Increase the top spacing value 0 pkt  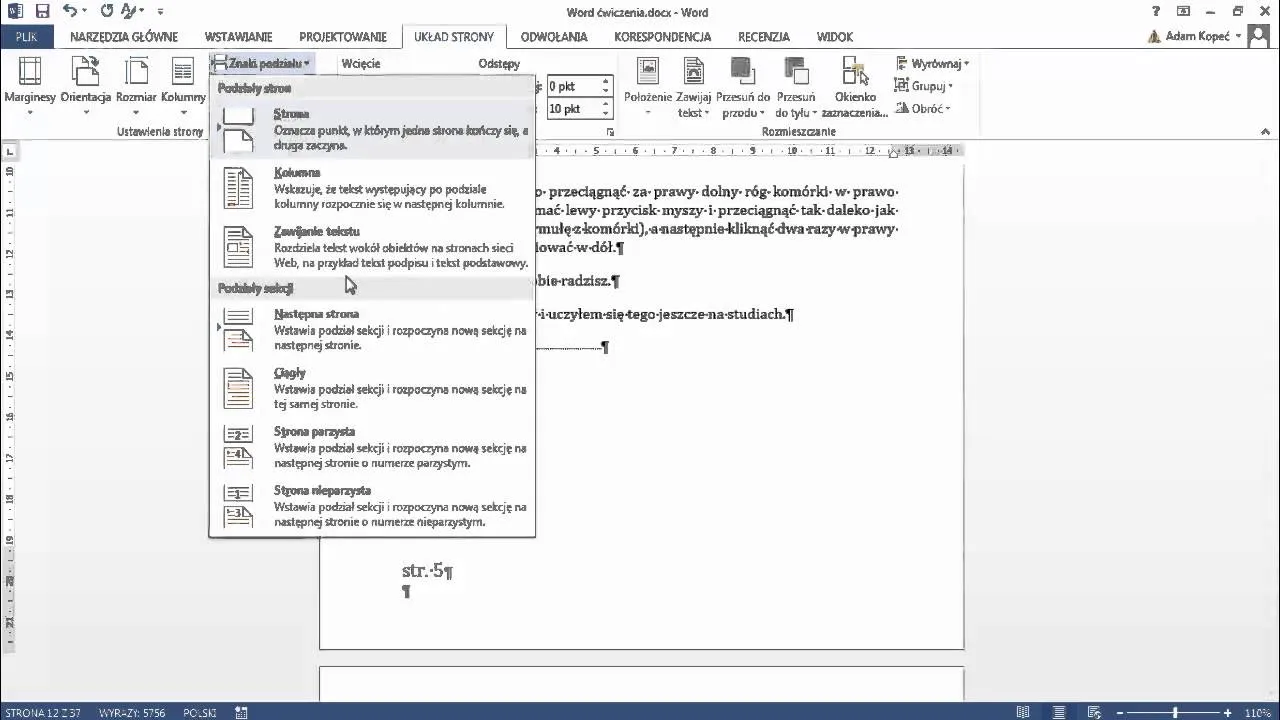[x=605, y=82]
